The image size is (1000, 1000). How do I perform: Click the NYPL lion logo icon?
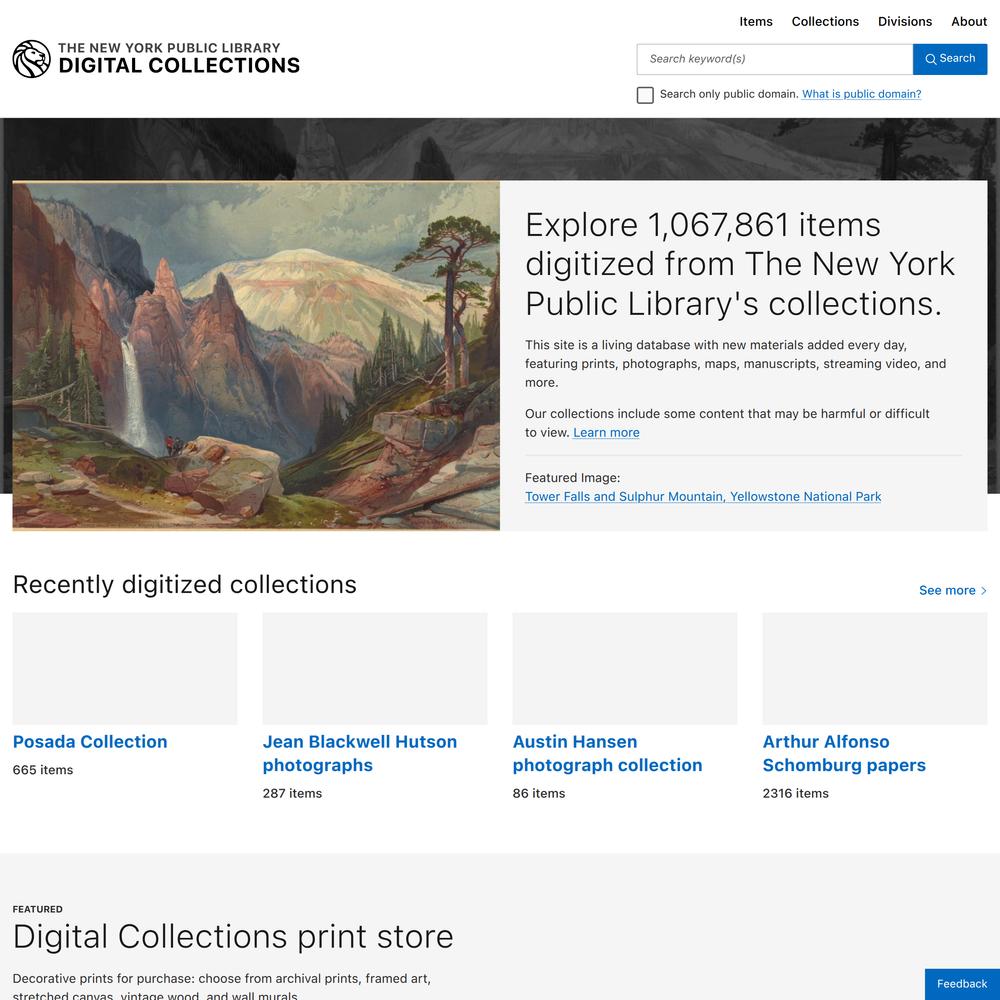tap(31, 59)
